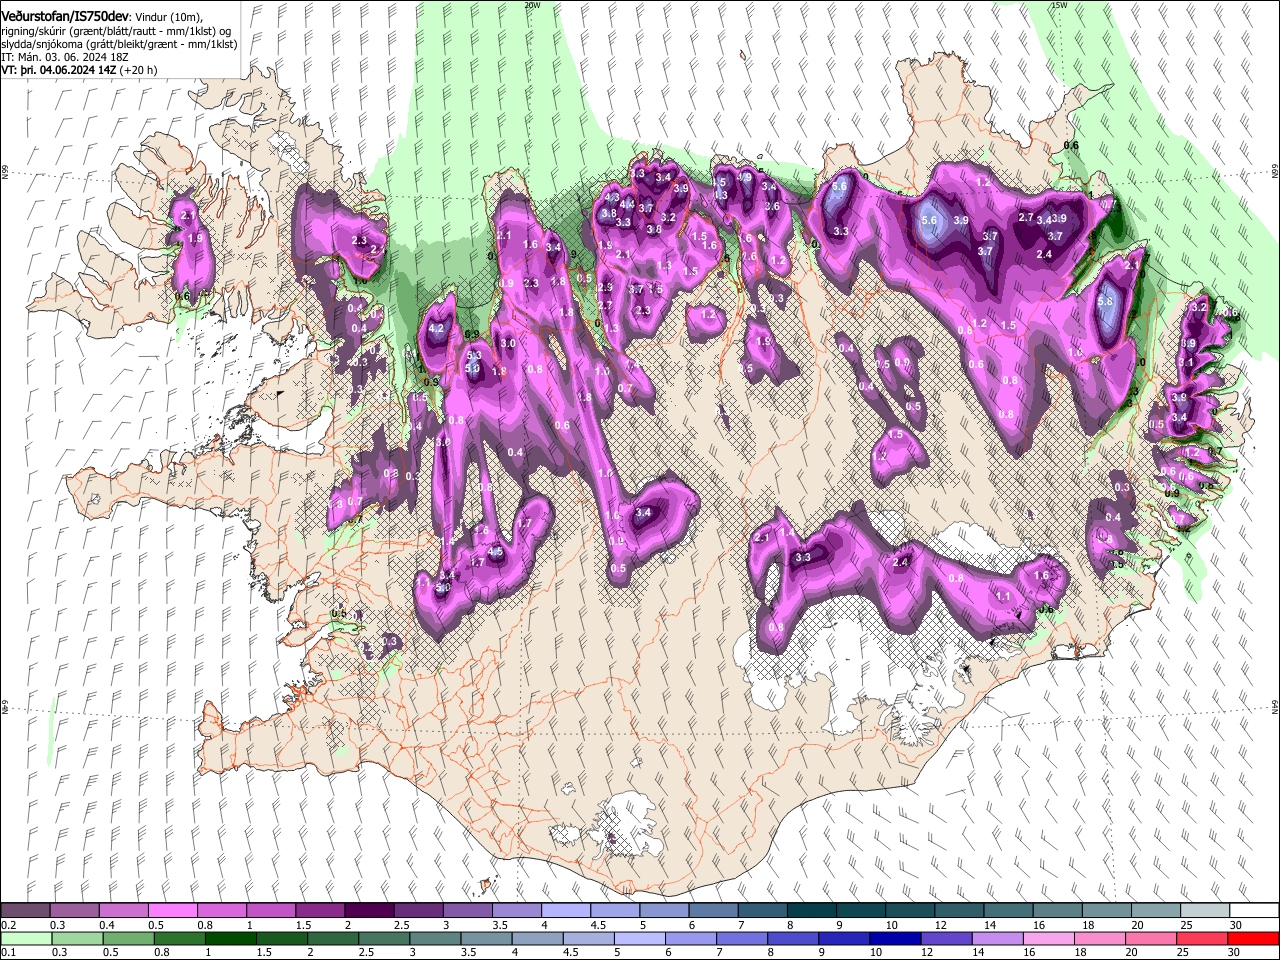
Task: Click the dark green 1 rain legend swatch
Action: tap(230, 938)
